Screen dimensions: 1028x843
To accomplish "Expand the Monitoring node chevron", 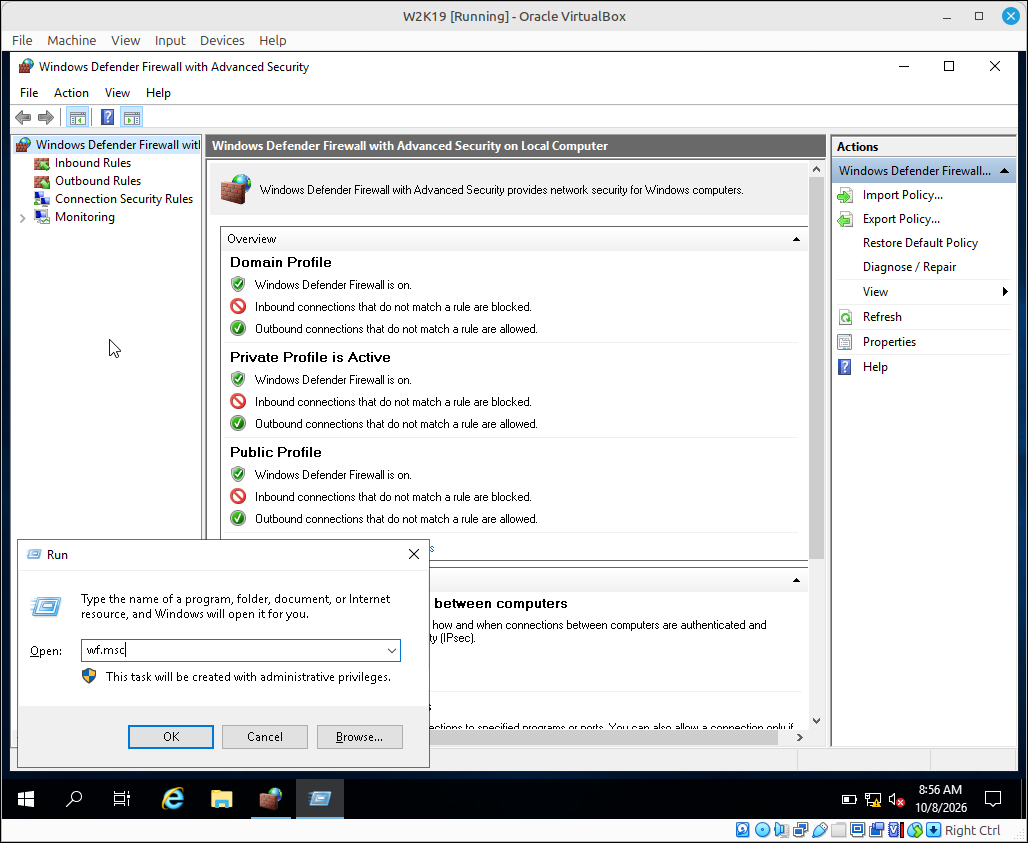I will 22,218.
